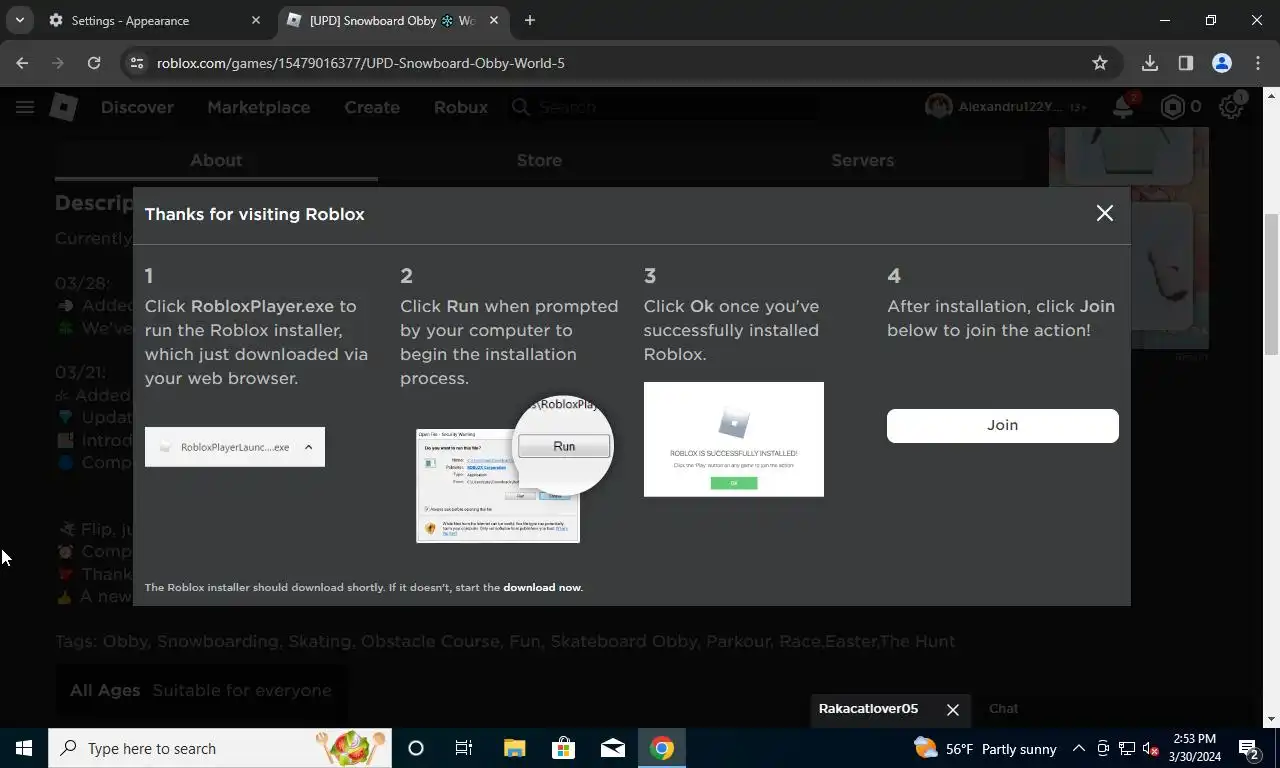The width and height of the screenshot is (1280, 768).
Task: Open the clock showing 2:53 PM
Action: point(1194,748)
